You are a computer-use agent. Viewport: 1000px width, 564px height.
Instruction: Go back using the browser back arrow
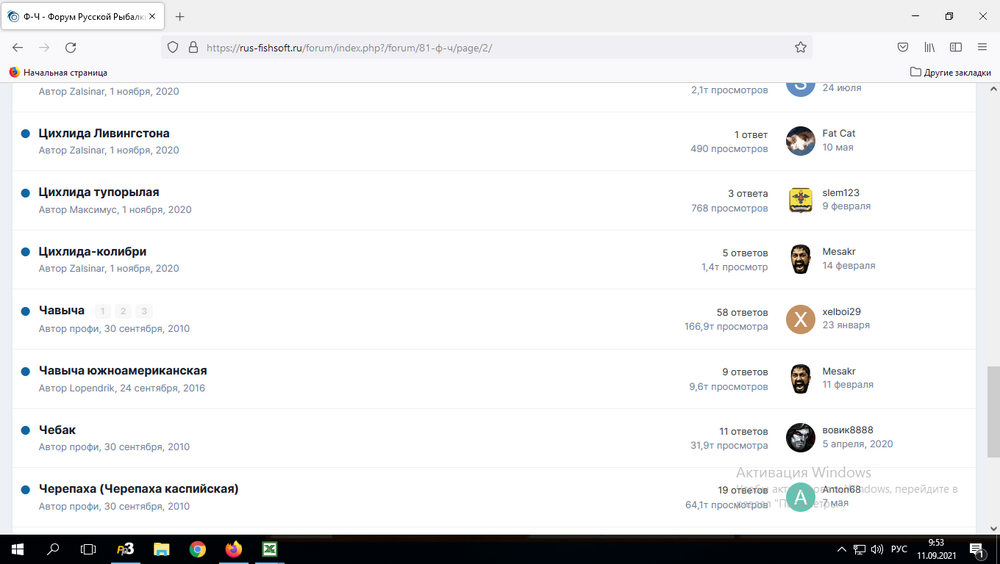click(x=18, y=47)
